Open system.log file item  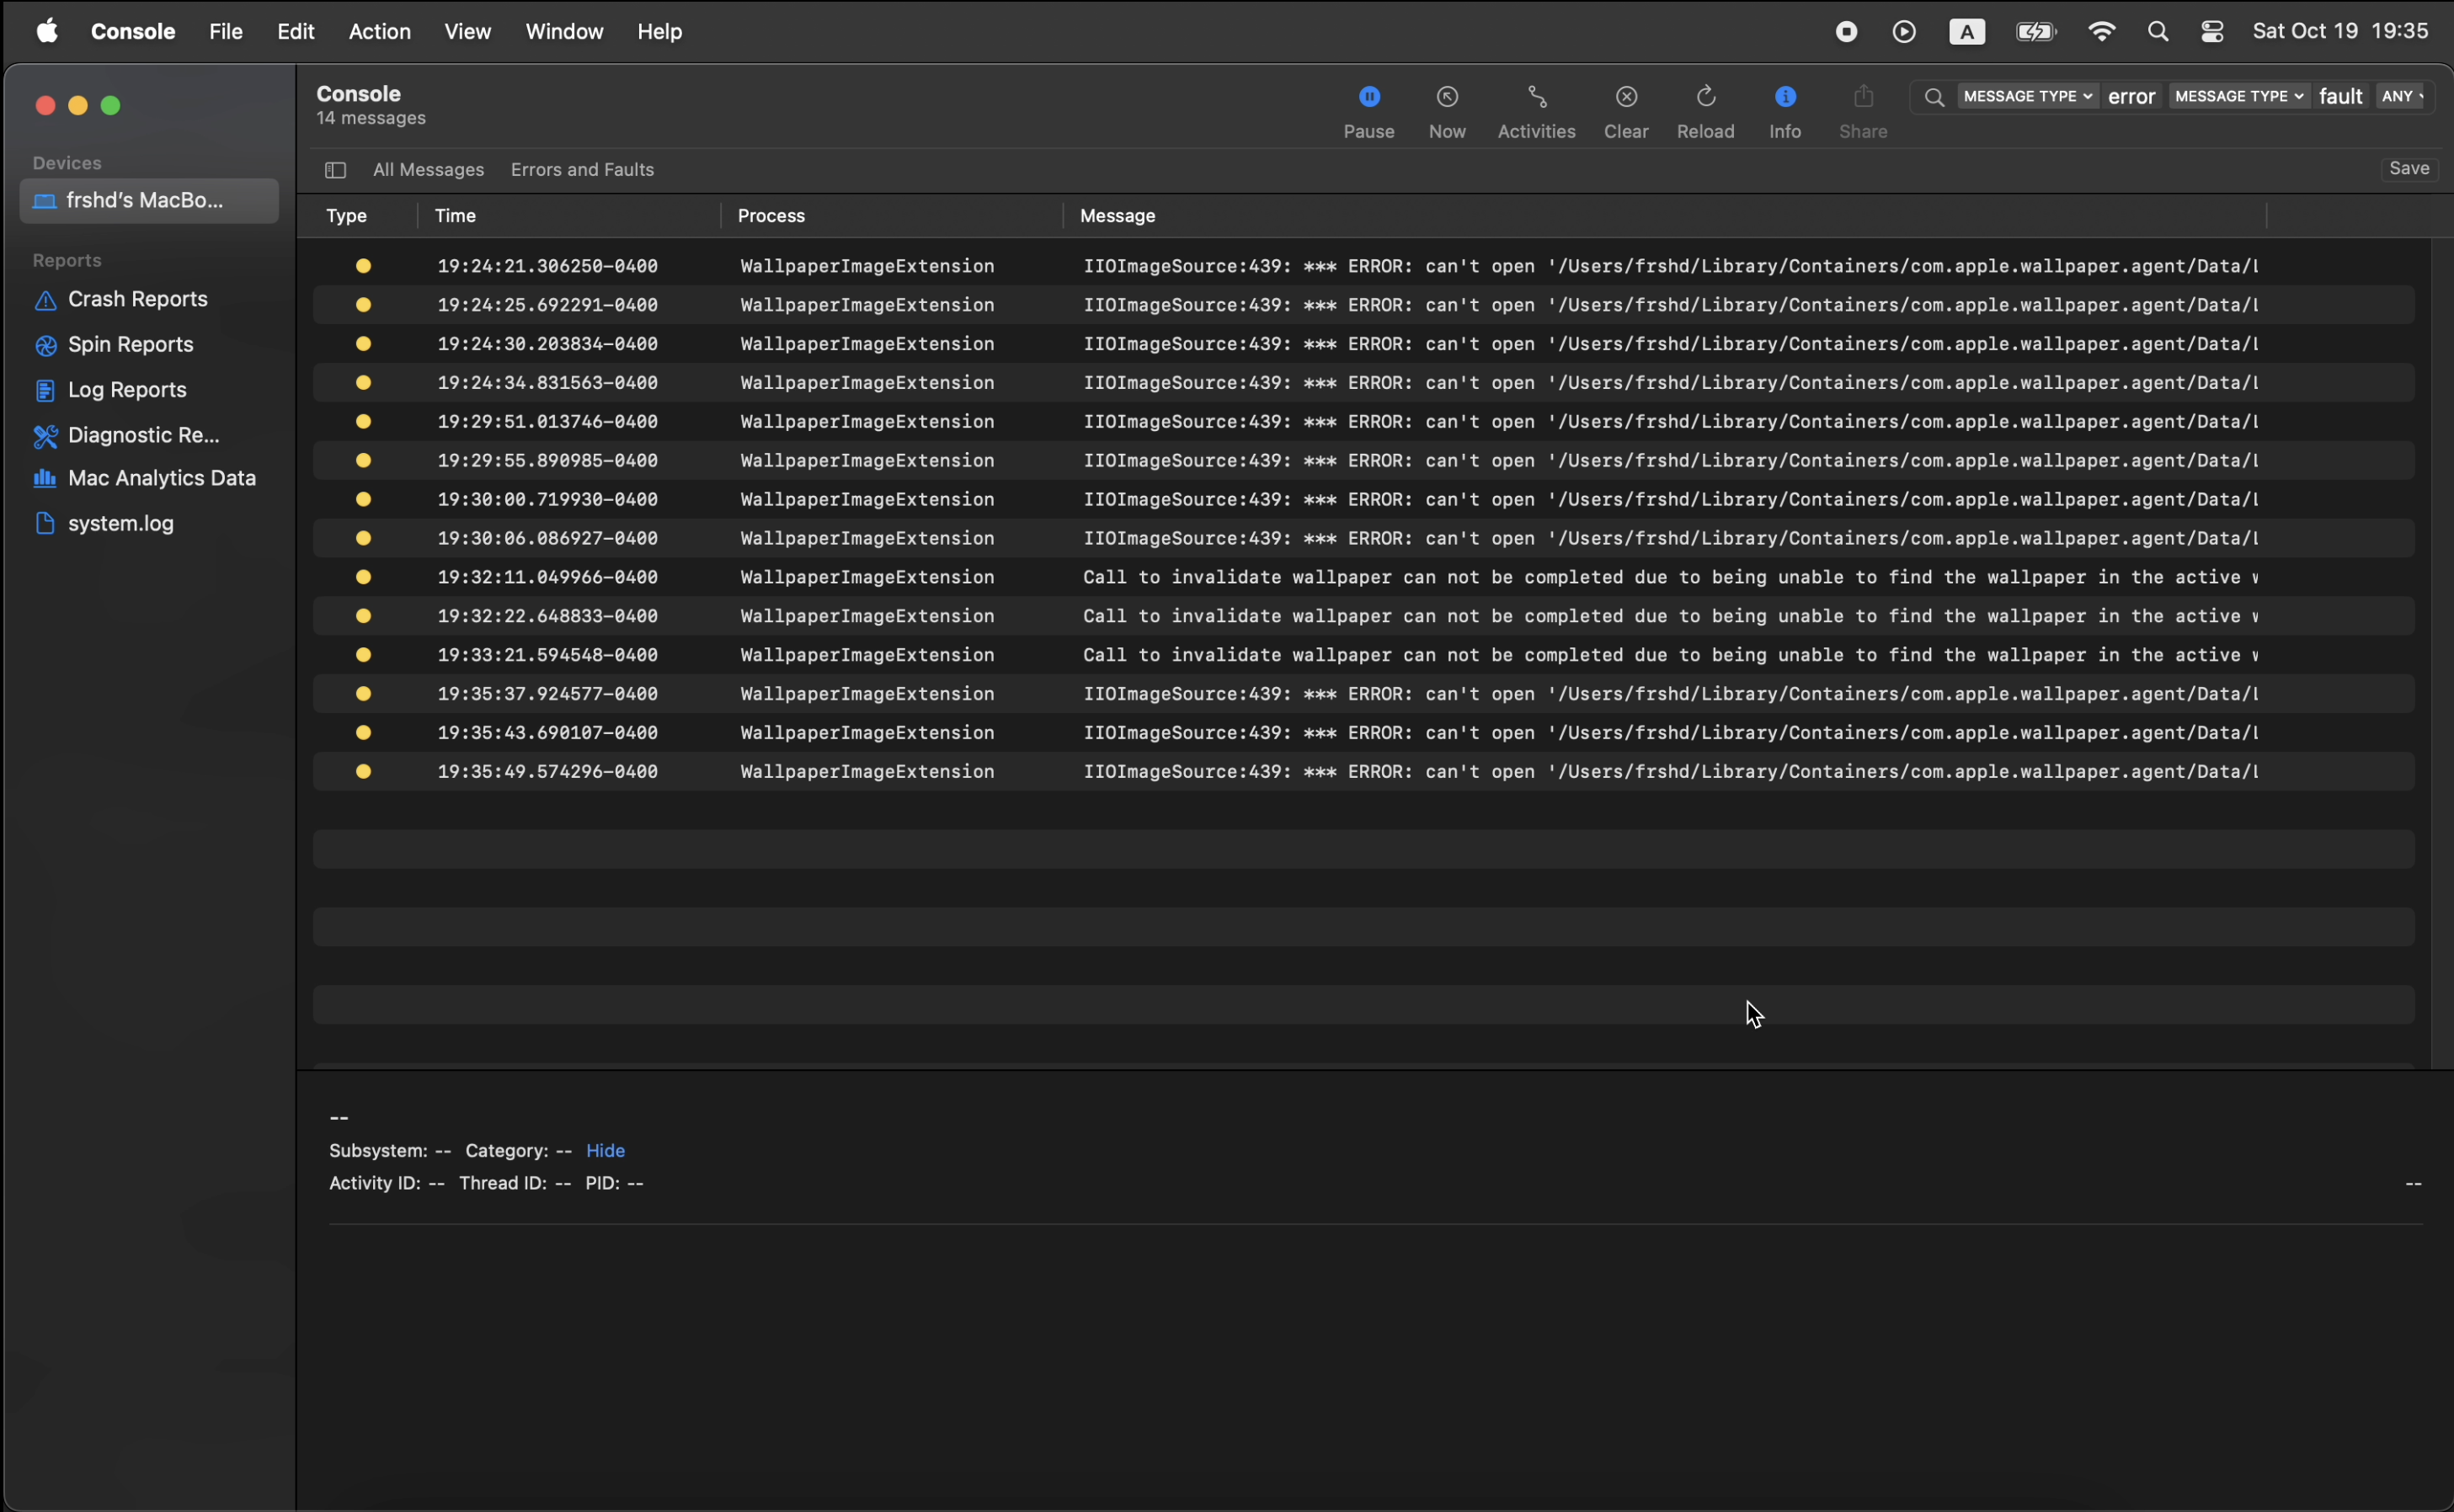tap(120, 523)
